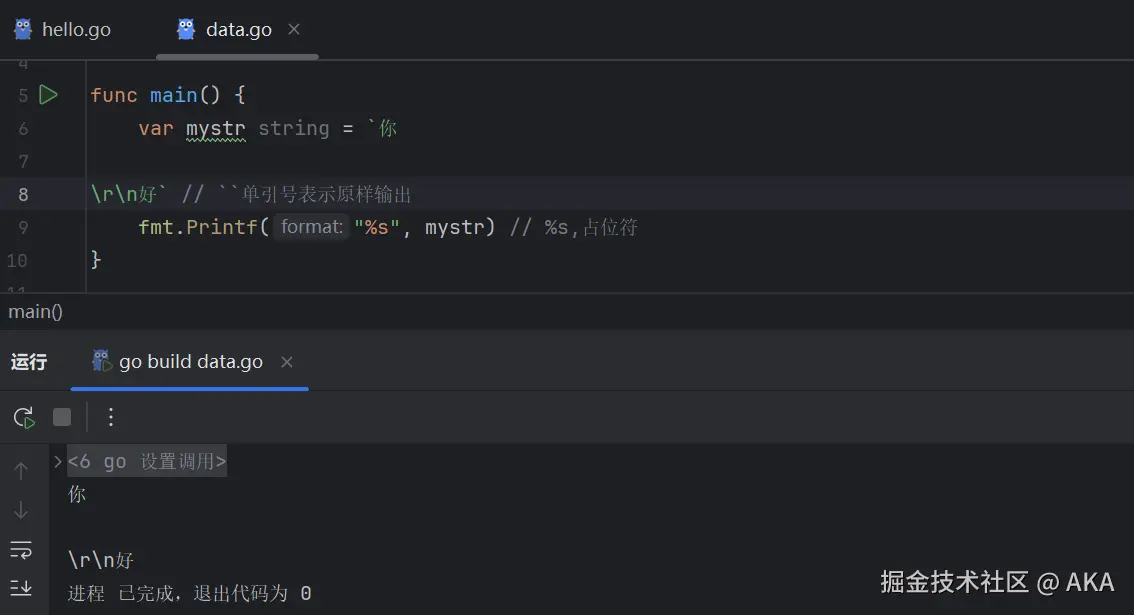Screen dimensions: 1134x615
Task: Close the data.go editor tab
Action: click(x=294, y=29)
